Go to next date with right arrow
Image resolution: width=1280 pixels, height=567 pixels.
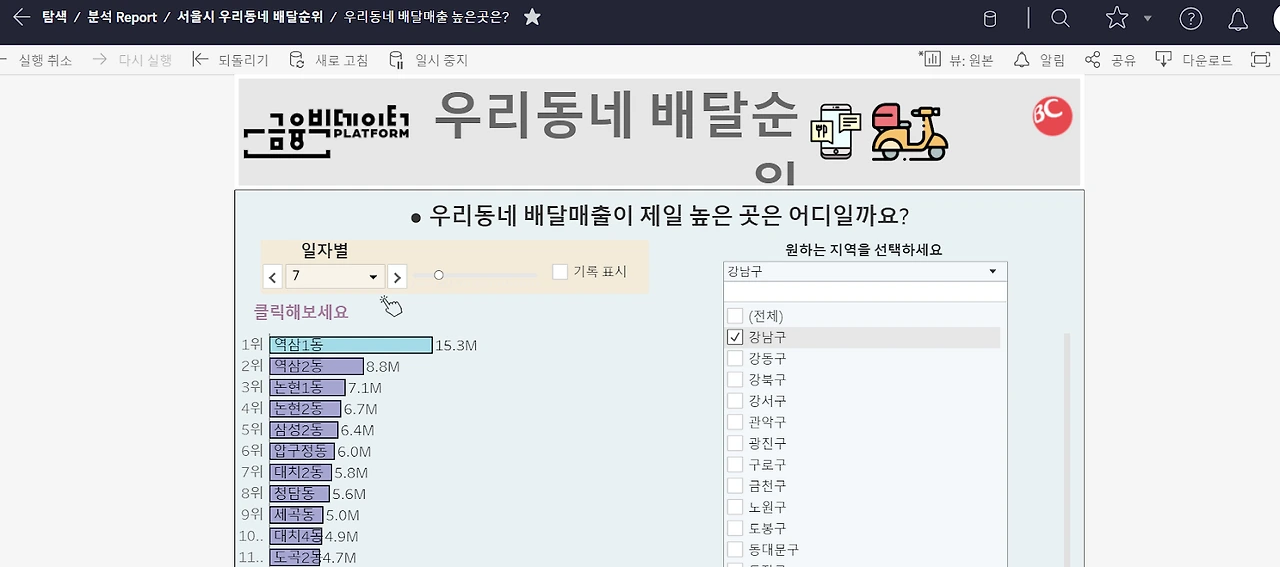(x=397, y=277)
